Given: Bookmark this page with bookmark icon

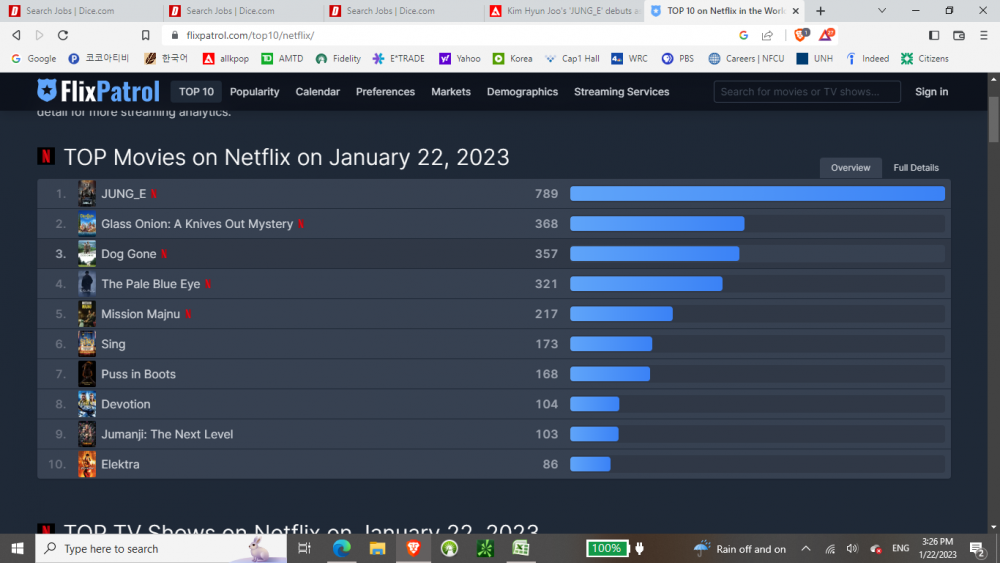Looking at the screenshot, I should (x=145, y=35).
